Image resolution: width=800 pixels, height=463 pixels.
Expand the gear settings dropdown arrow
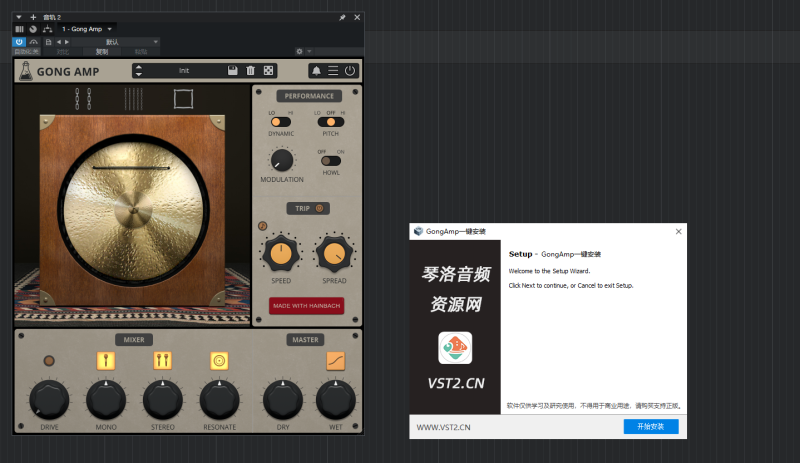[309, 51]
